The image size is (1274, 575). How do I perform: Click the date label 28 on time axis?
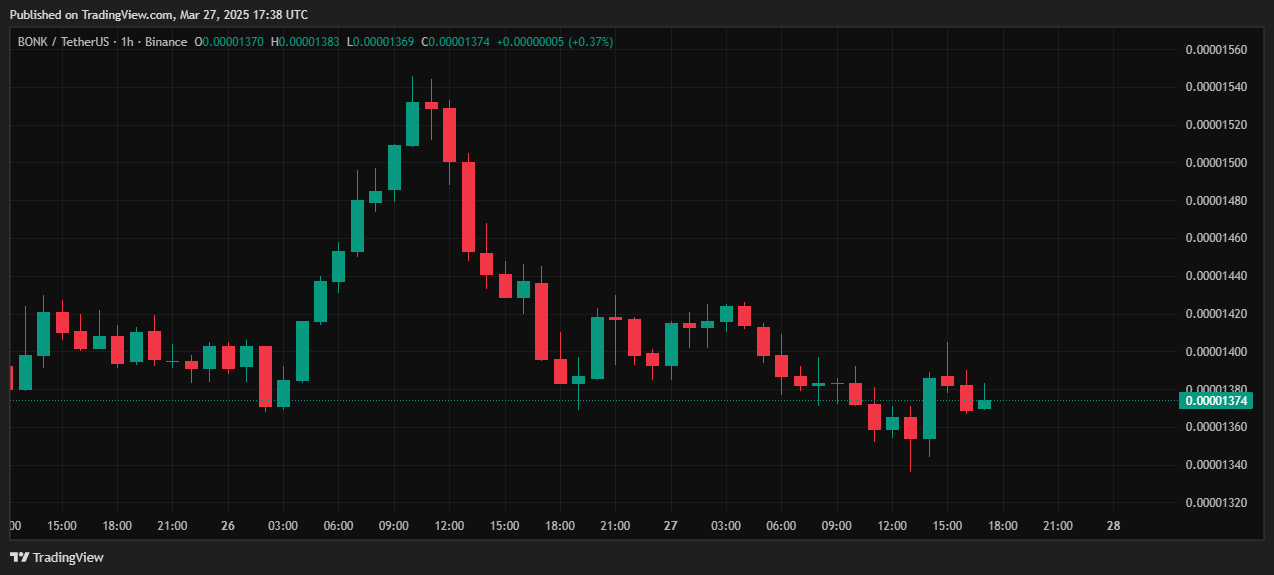pos(1113,525)
